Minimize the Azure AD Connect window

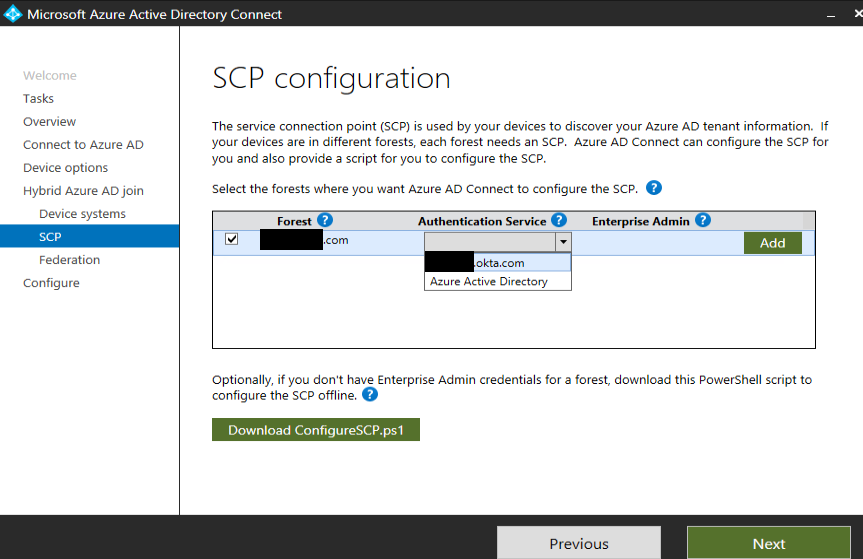point(831,15)
